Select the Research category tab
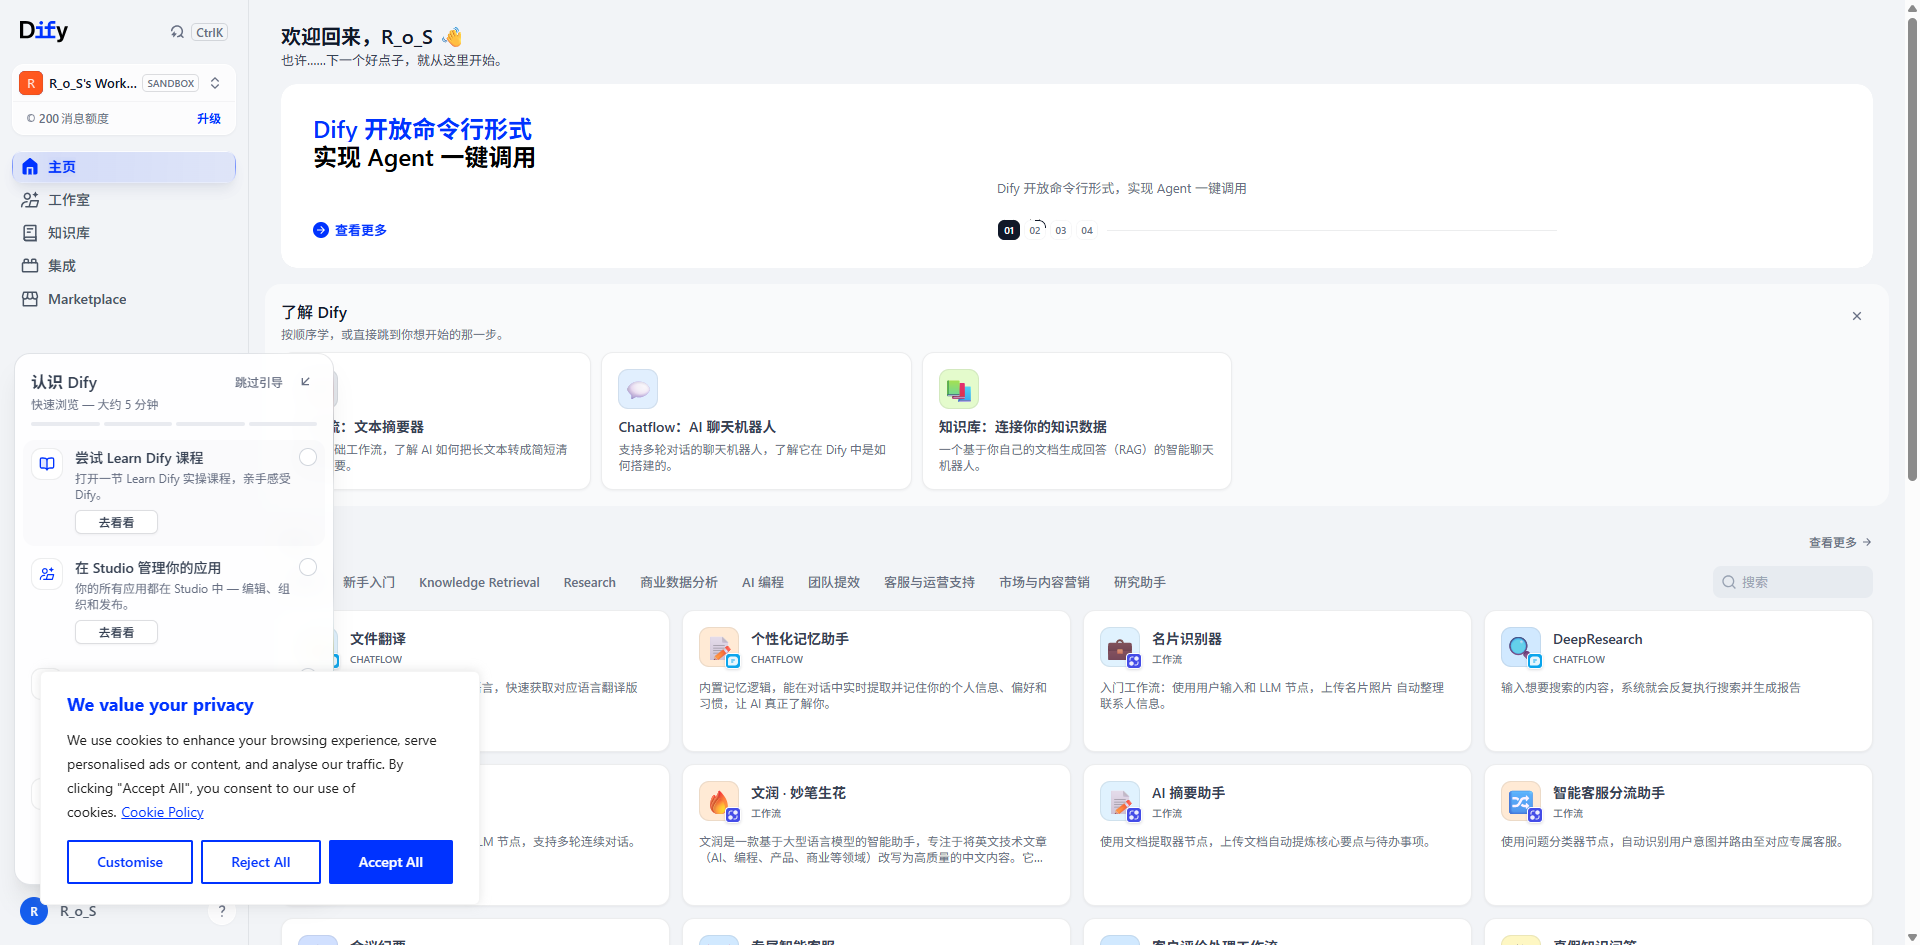This screenshot has height=945, width=1920. click(x=590, y=582)
